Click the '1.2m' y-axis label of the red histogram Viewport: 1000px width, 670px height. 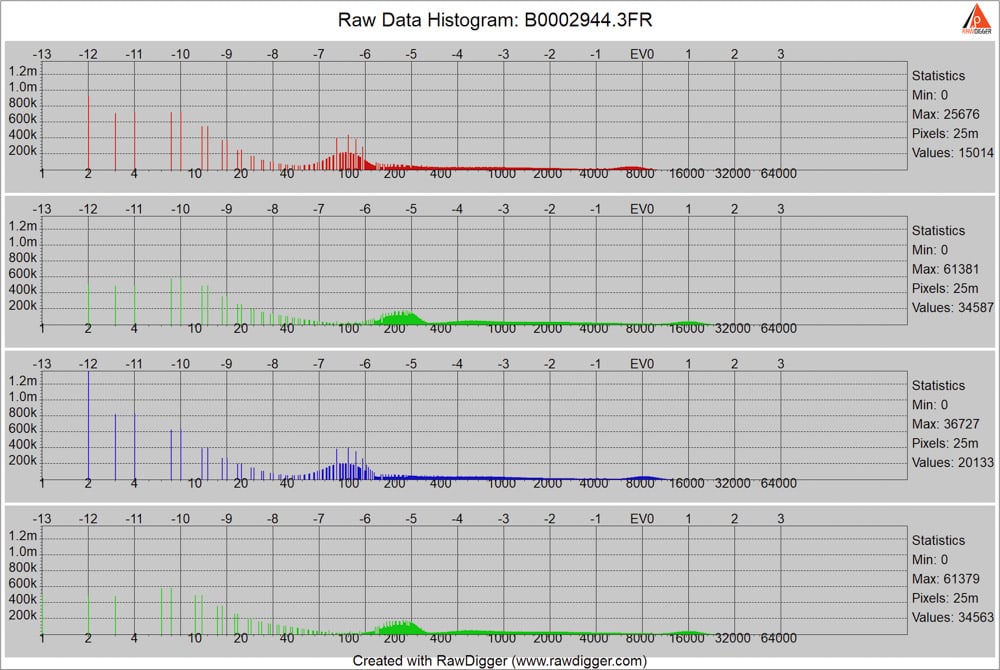click(x=22, y=70)
